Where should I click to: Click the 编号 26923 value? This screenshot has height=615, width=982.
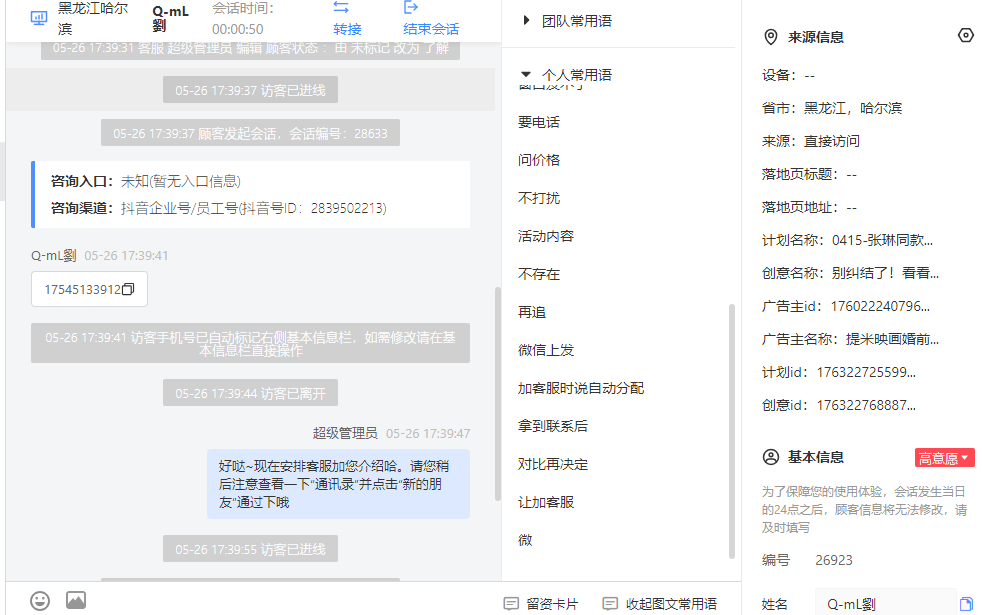[x=834, y=561]
